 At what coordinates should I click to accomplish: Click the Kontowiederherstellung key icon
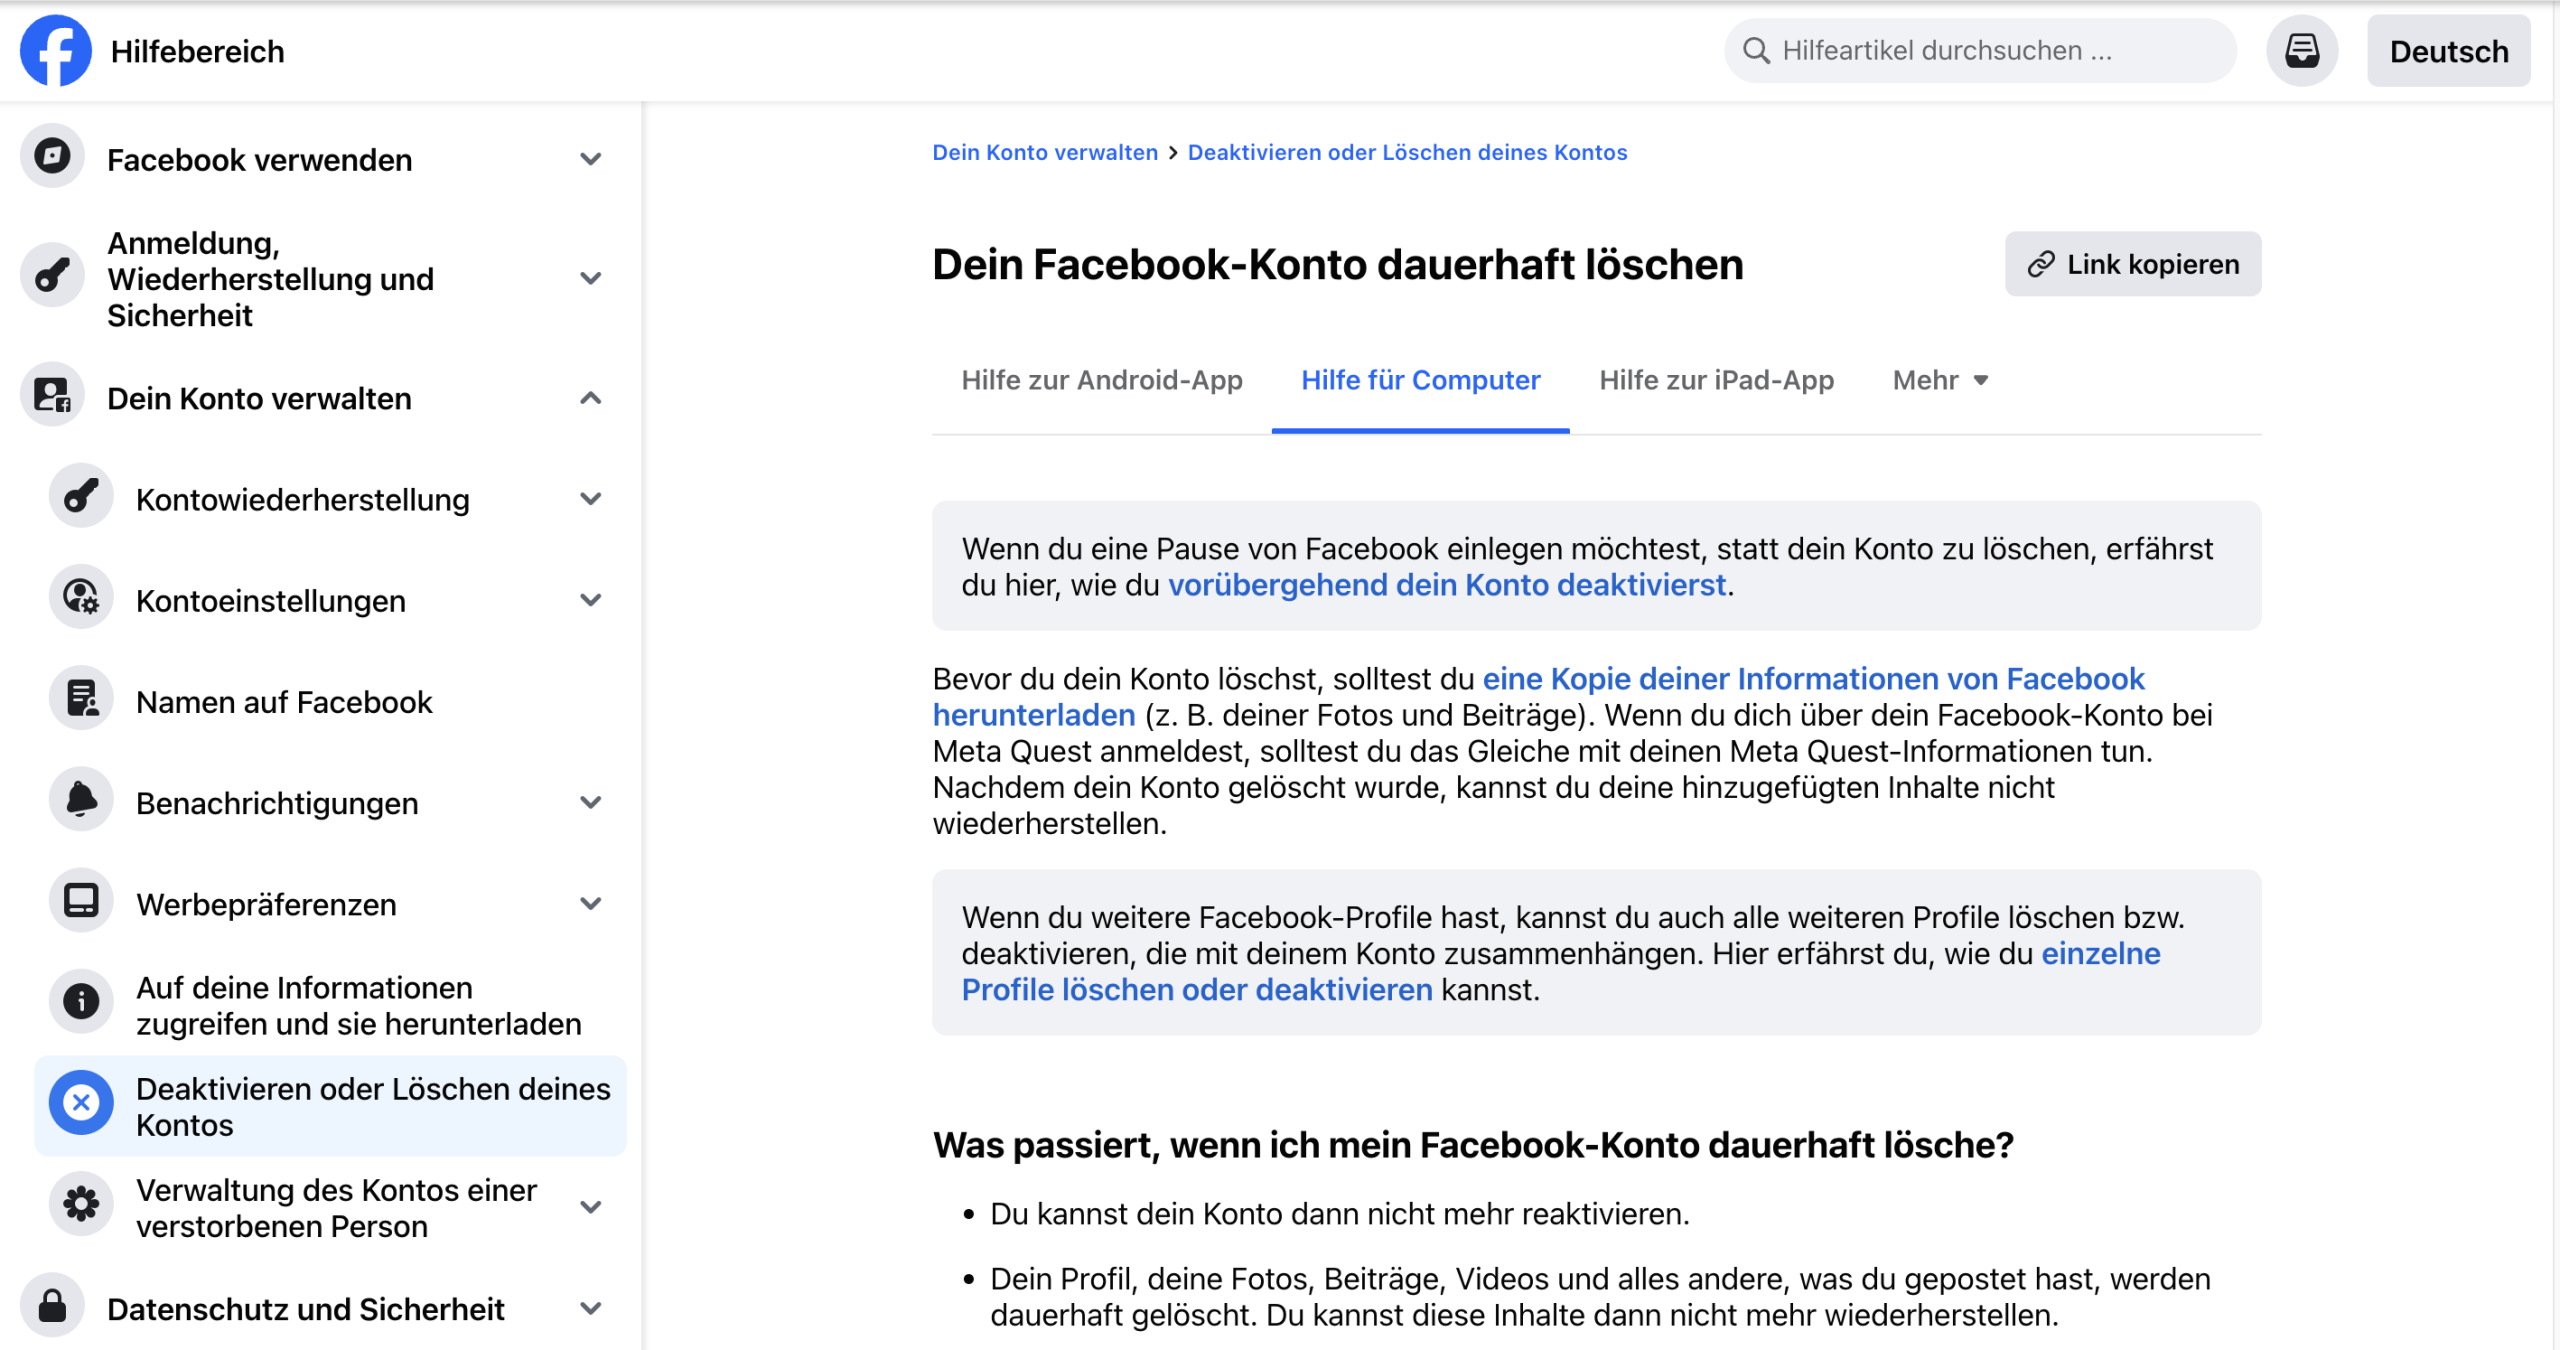[81, 497]
